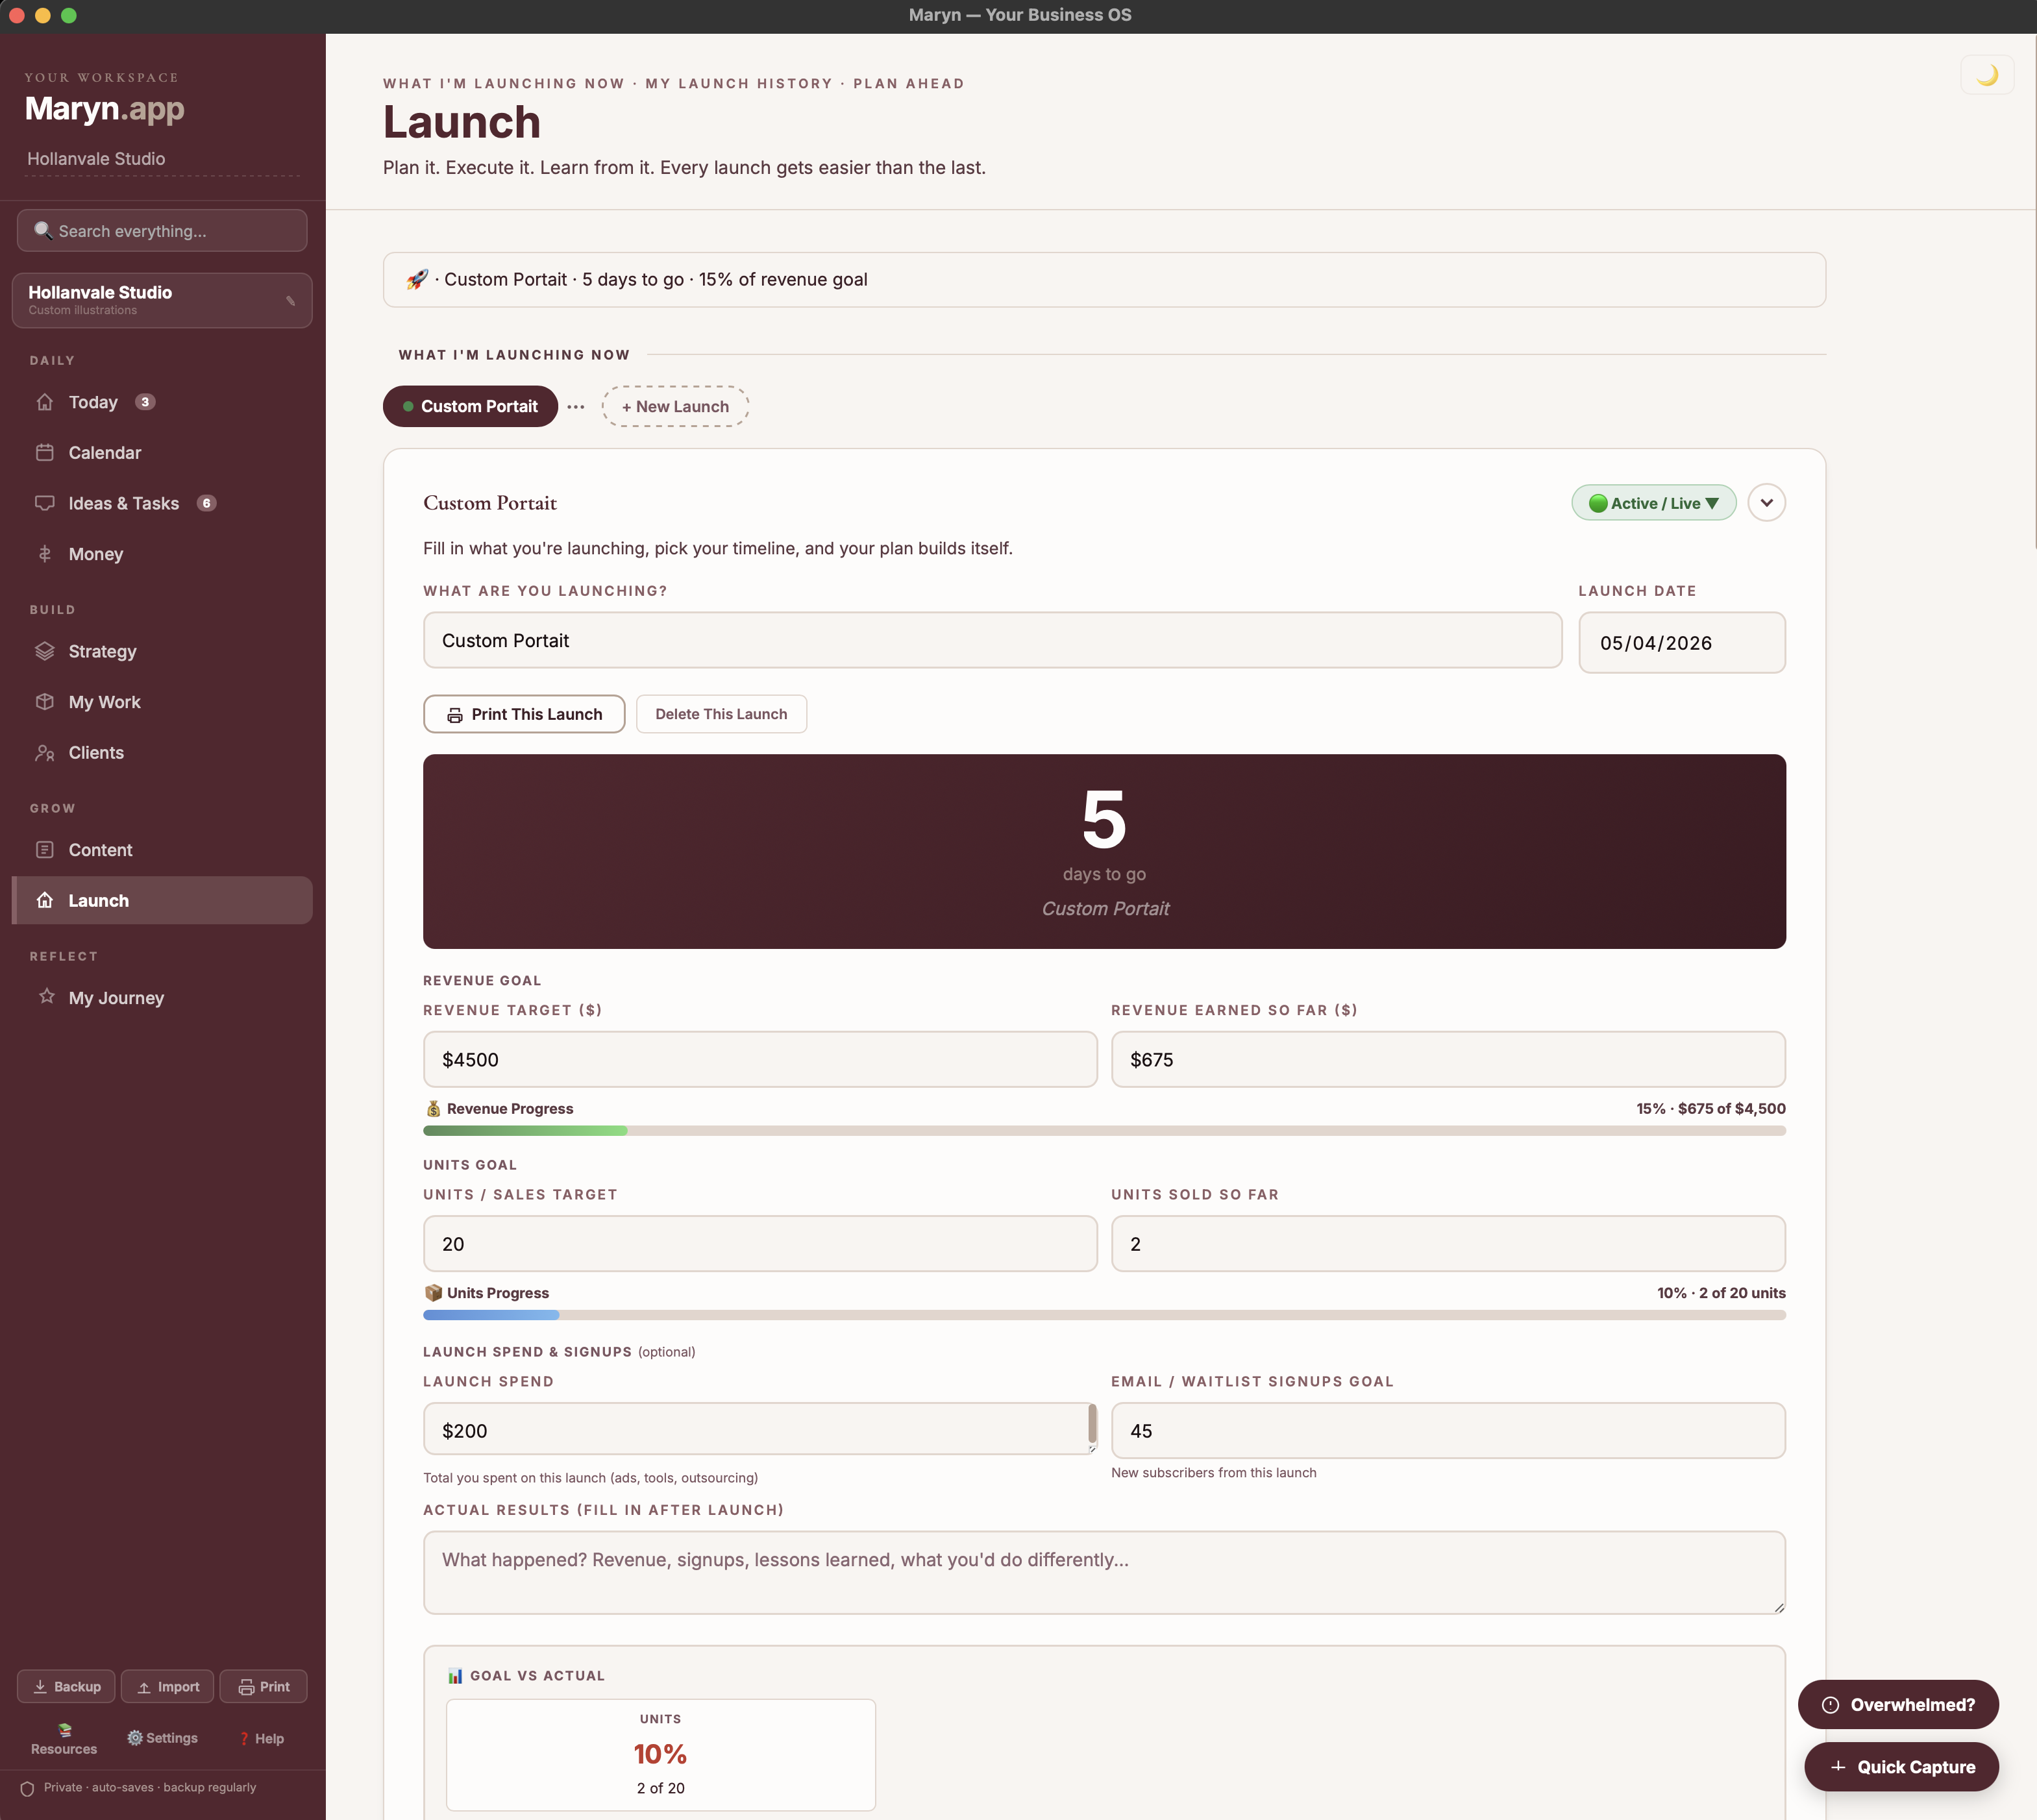
Task: Toggle dark mode with the moon icon
Action: [1988, 74]
